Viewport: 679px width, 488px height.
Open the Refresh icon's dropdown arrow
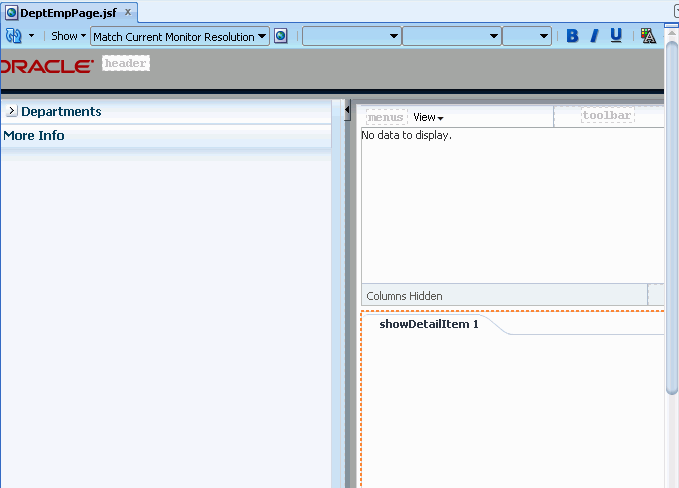(32, 36)
